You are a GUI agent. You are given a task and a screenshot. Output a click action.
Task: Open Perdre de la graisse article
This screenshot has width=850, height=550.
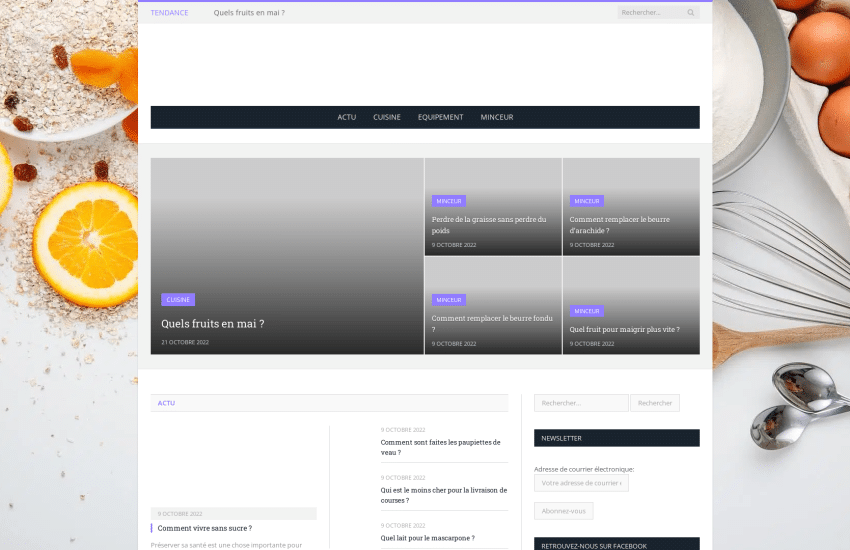489,225
